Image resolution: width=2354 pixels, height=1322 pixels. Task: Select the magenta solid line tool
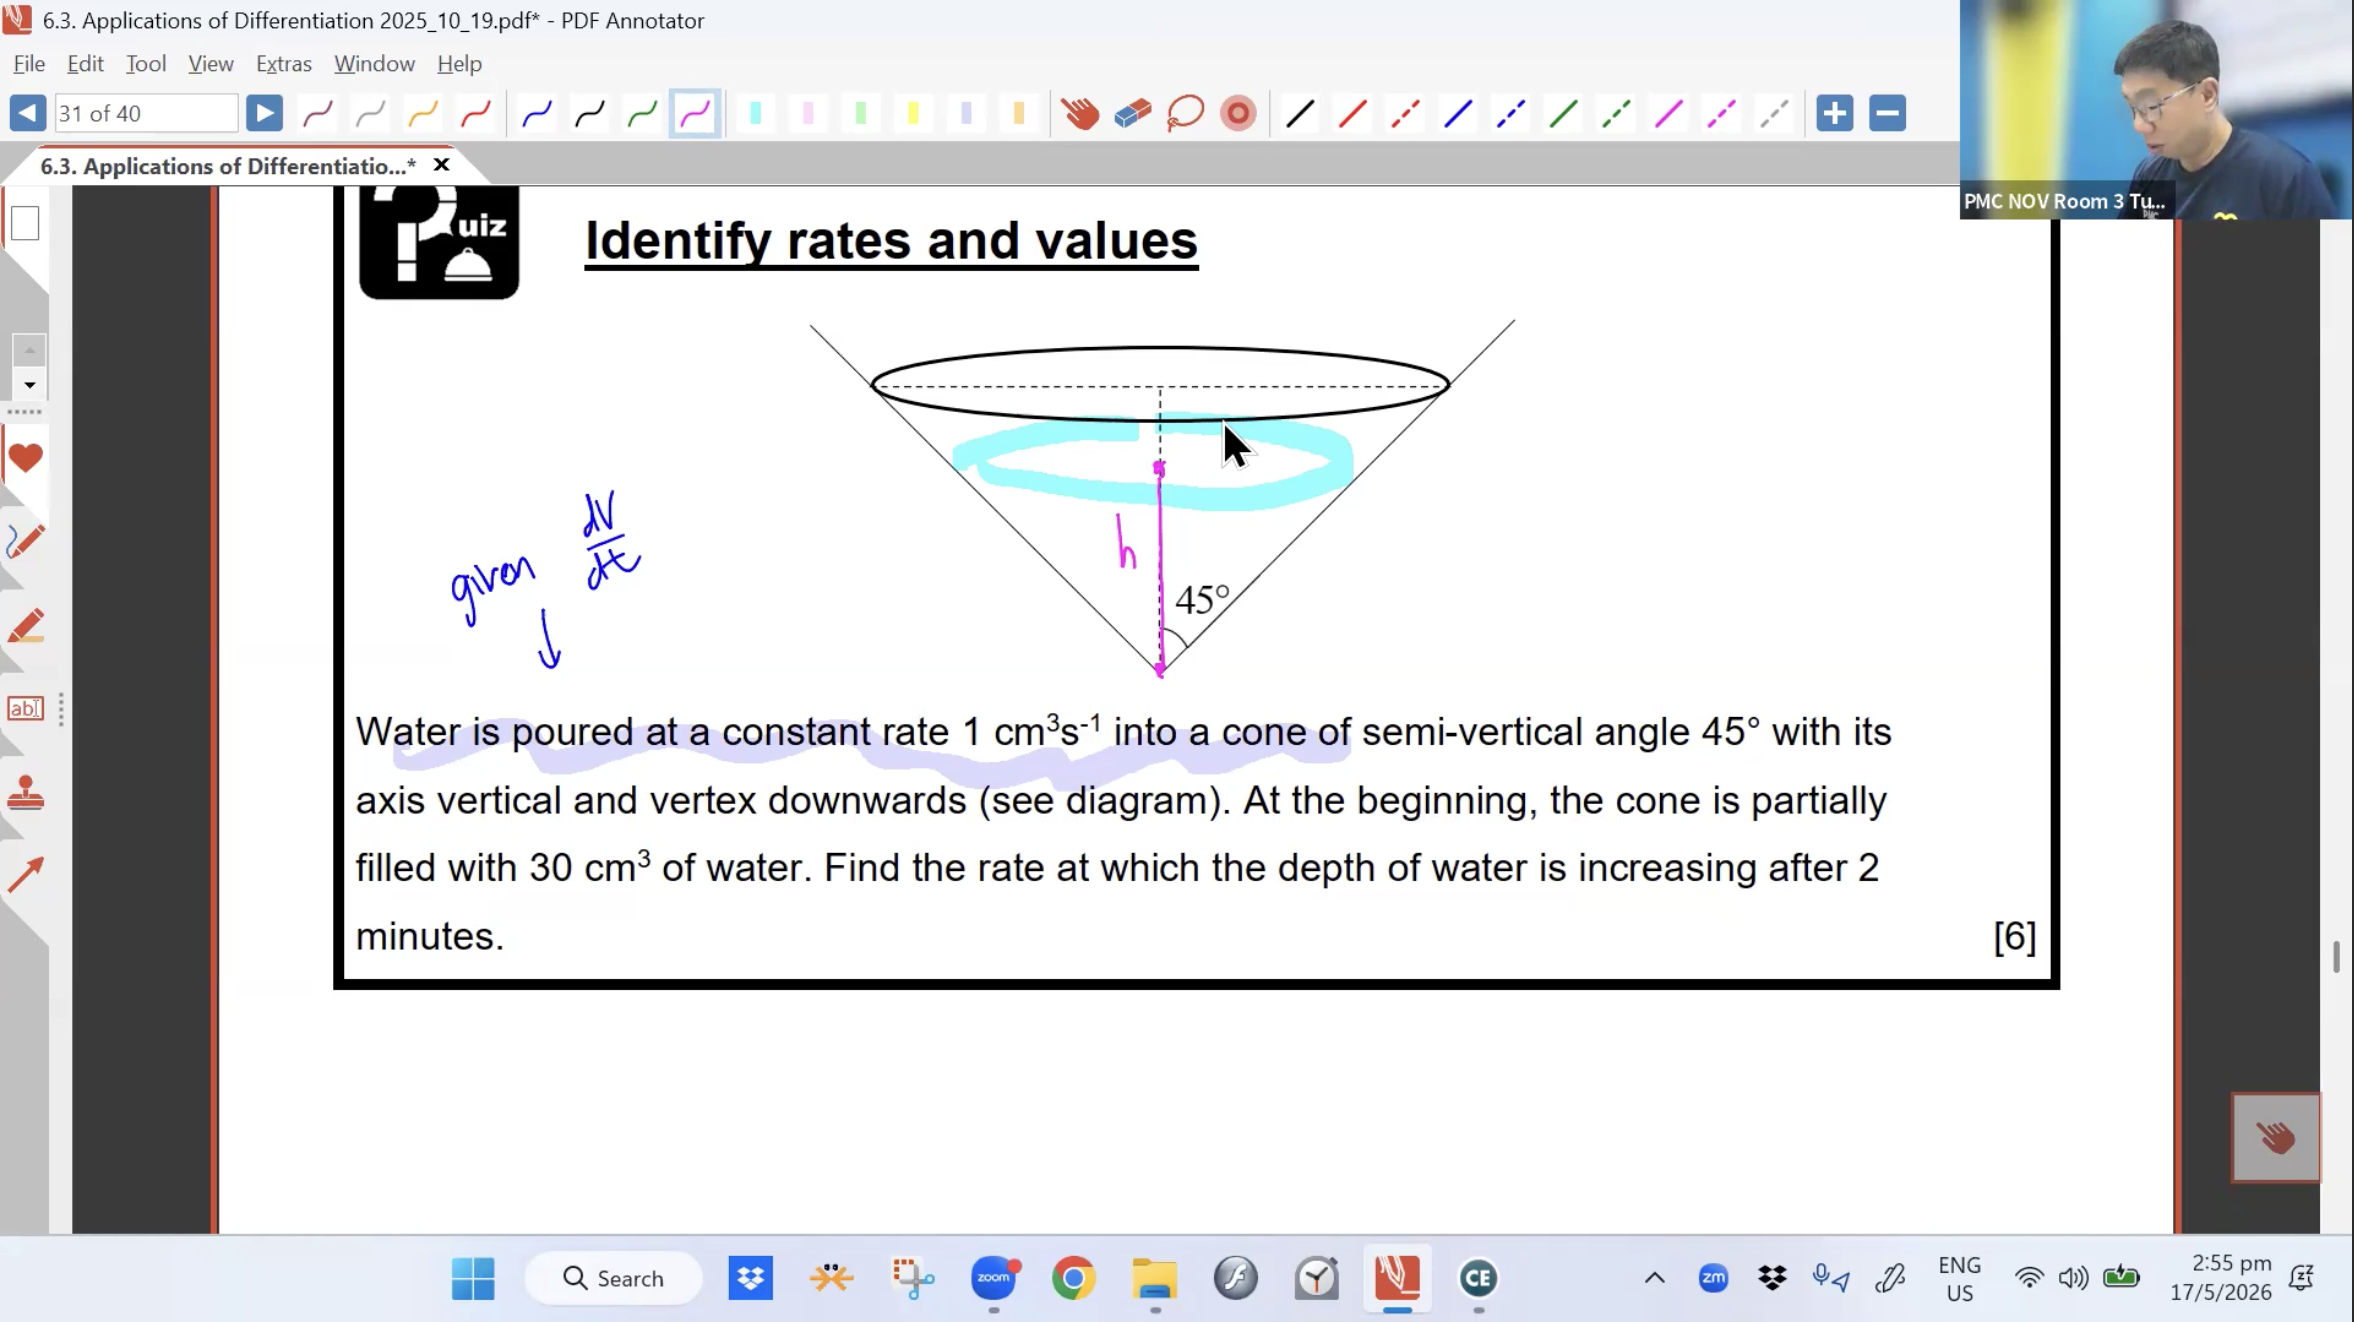(x=1669, y=113)
